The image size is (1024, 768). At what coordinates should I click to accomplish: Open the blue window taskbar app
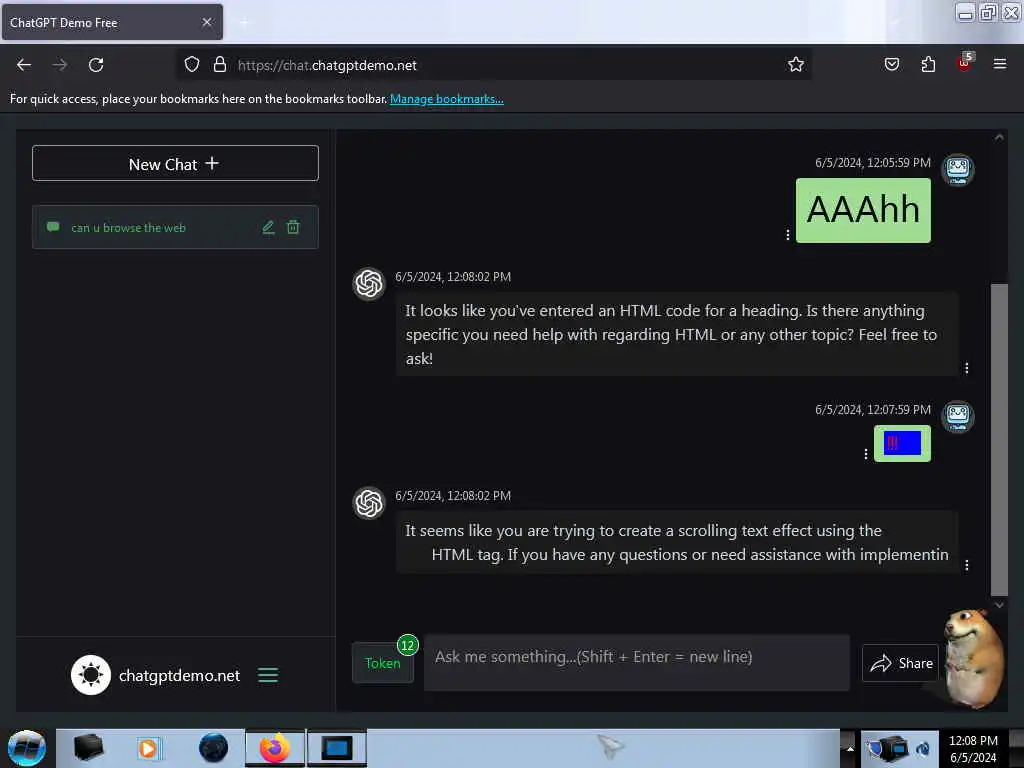click(337, 748)
